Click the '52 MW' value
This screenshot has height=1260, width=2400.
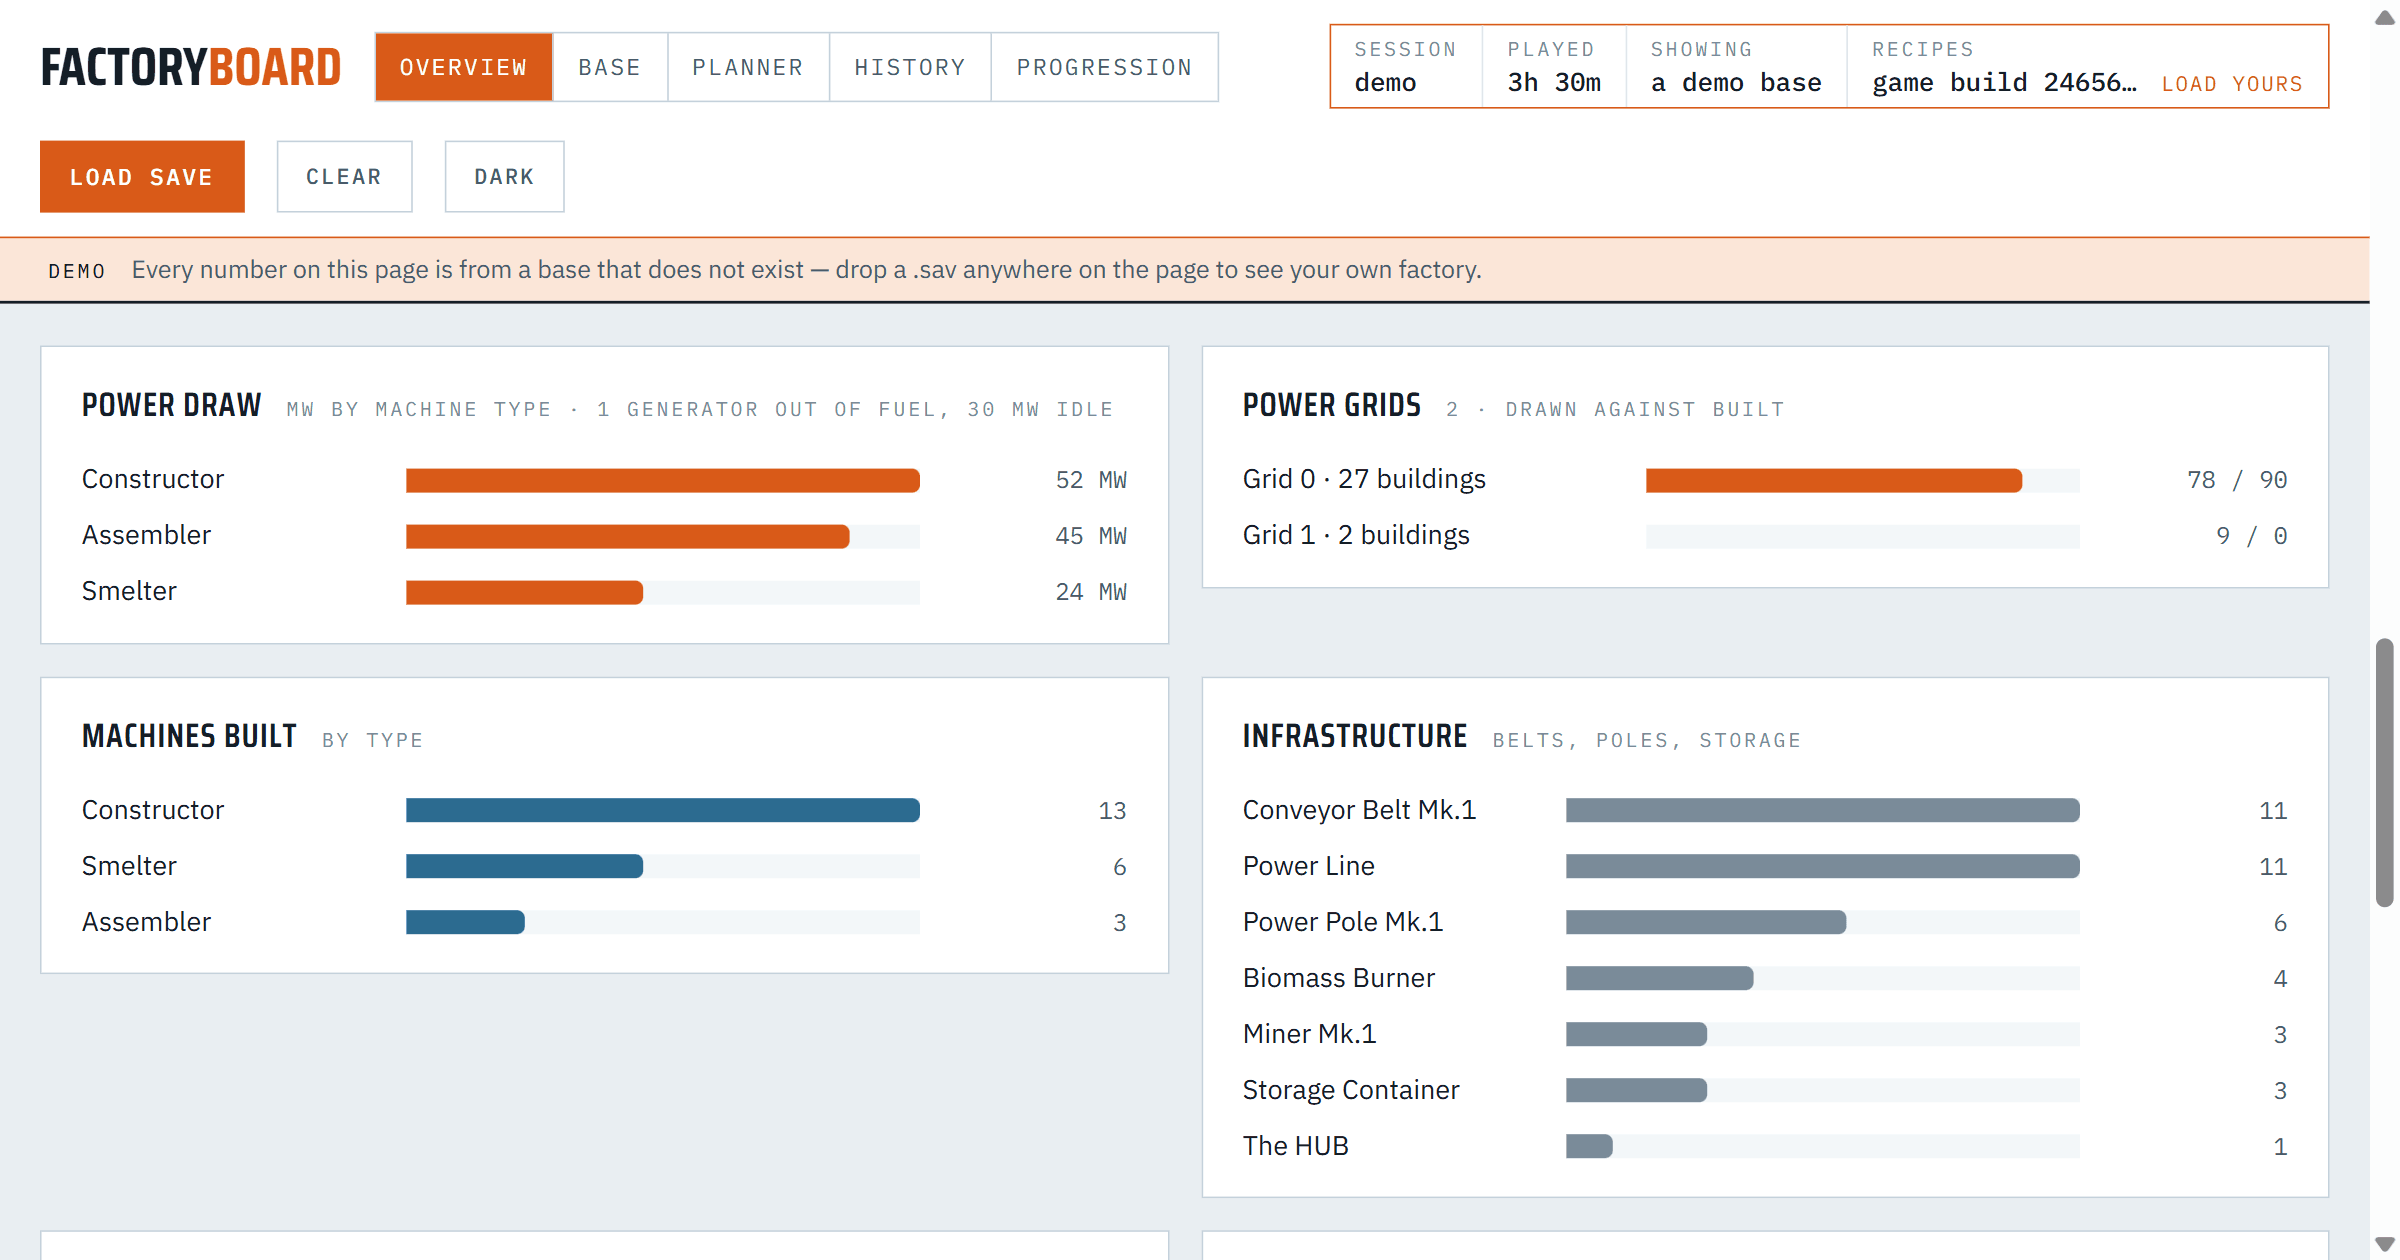point(1091,480)
